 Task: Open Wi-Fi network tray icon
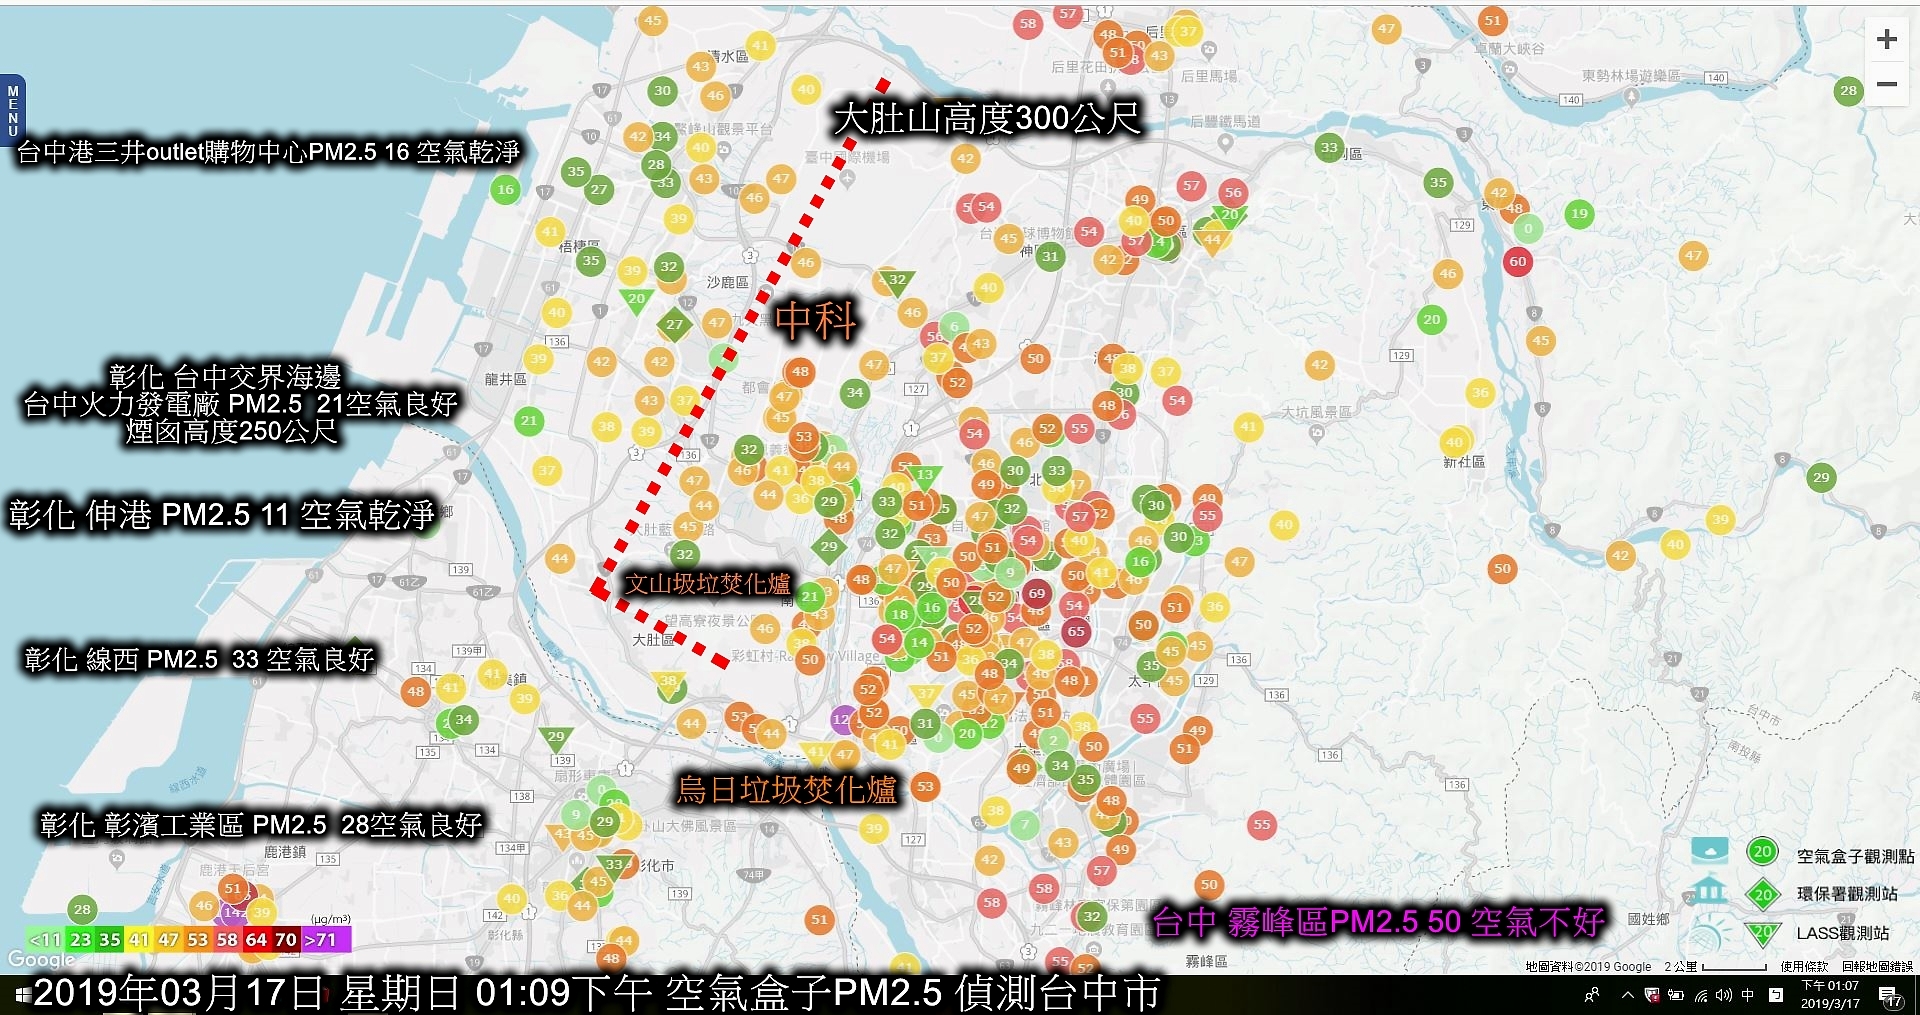point(1701,995)
